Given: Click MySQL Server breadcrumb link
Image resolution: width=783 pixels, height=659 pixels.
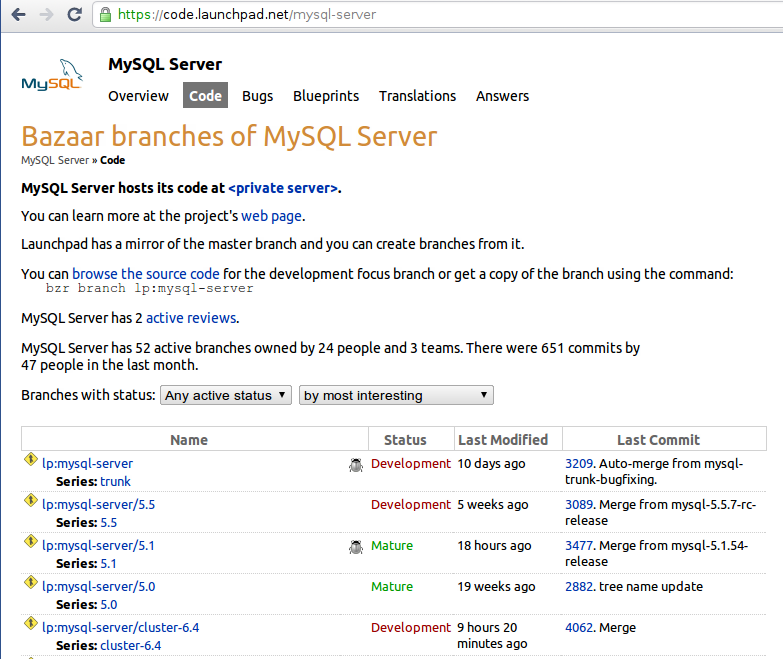Looking at the screenshot, I should click(55, 160).
